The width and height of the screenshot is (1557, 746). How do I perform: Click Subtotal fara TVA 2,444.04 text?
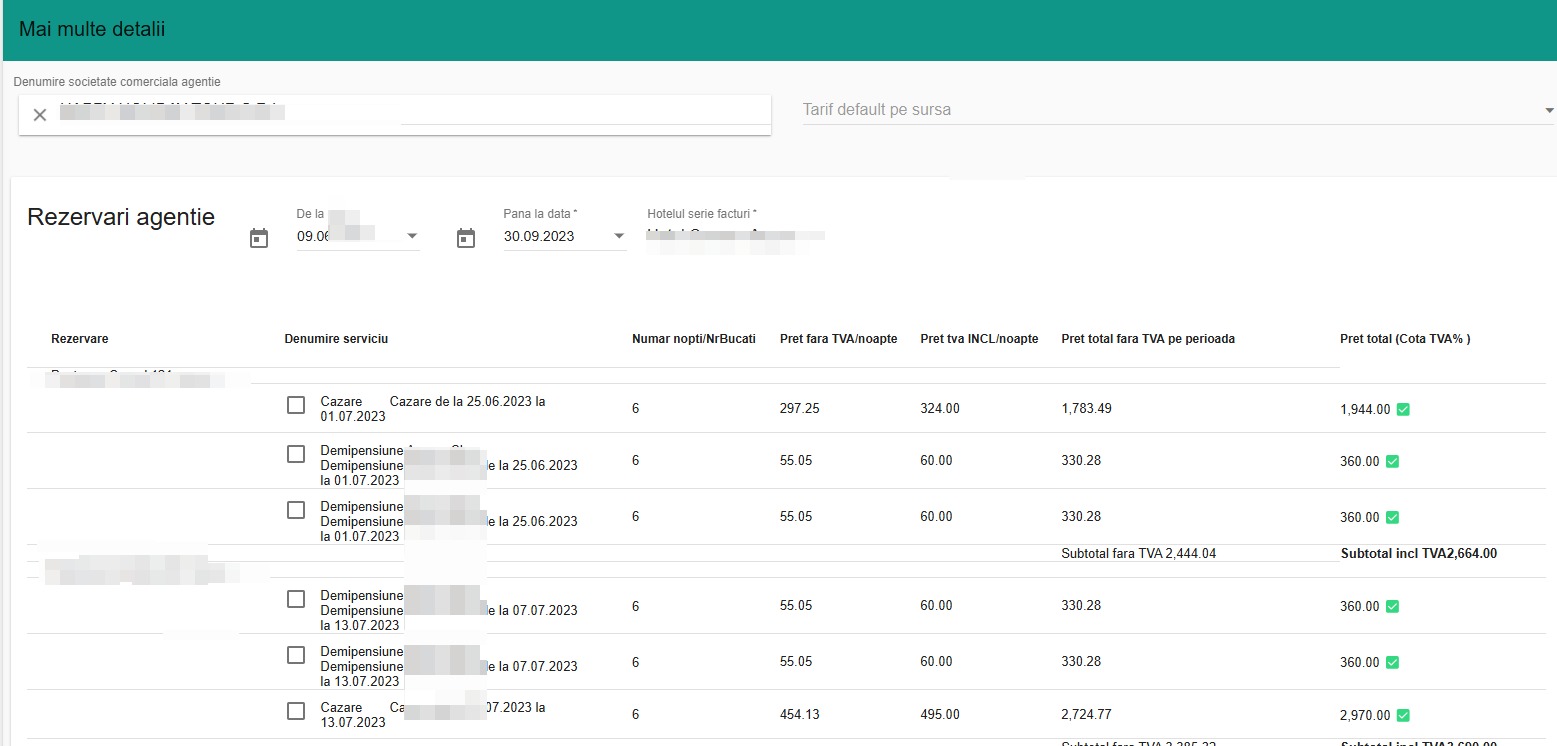1139,553
